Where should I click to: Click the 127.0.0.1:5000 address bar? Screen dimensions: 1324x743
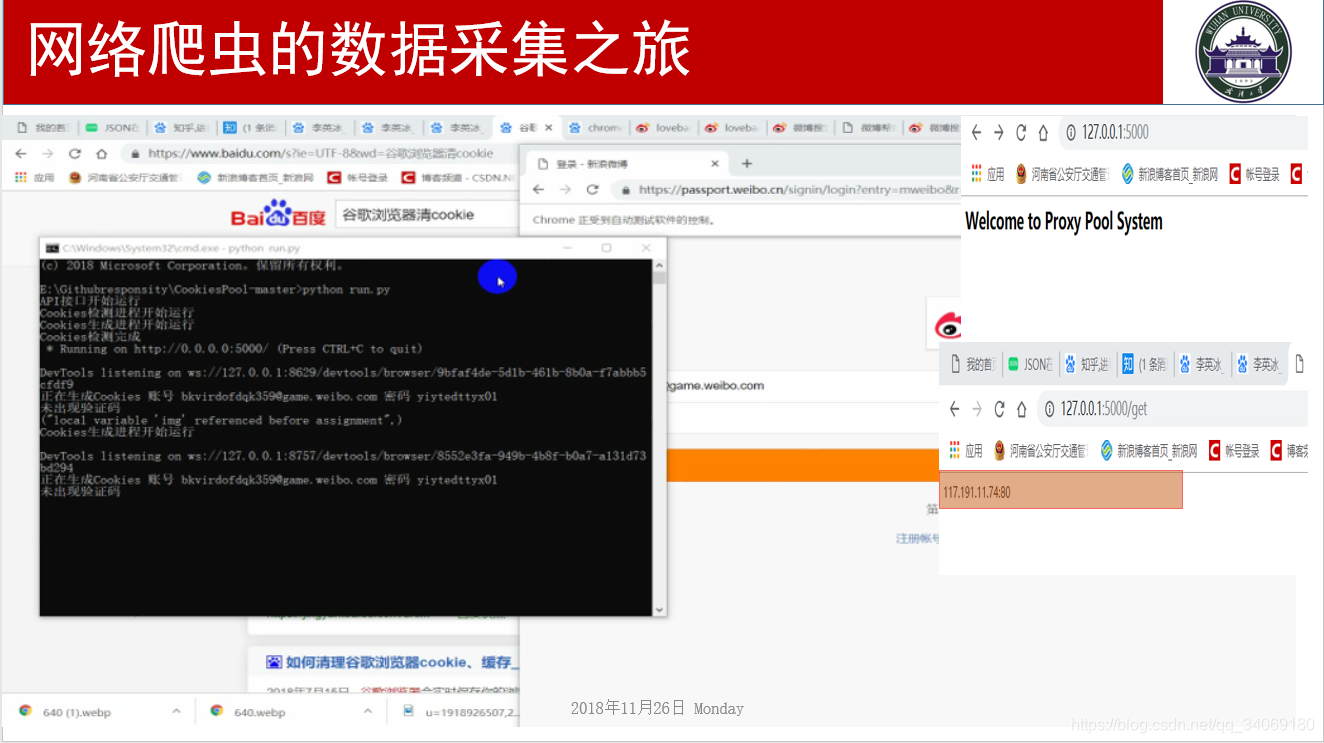(1182, 132)
